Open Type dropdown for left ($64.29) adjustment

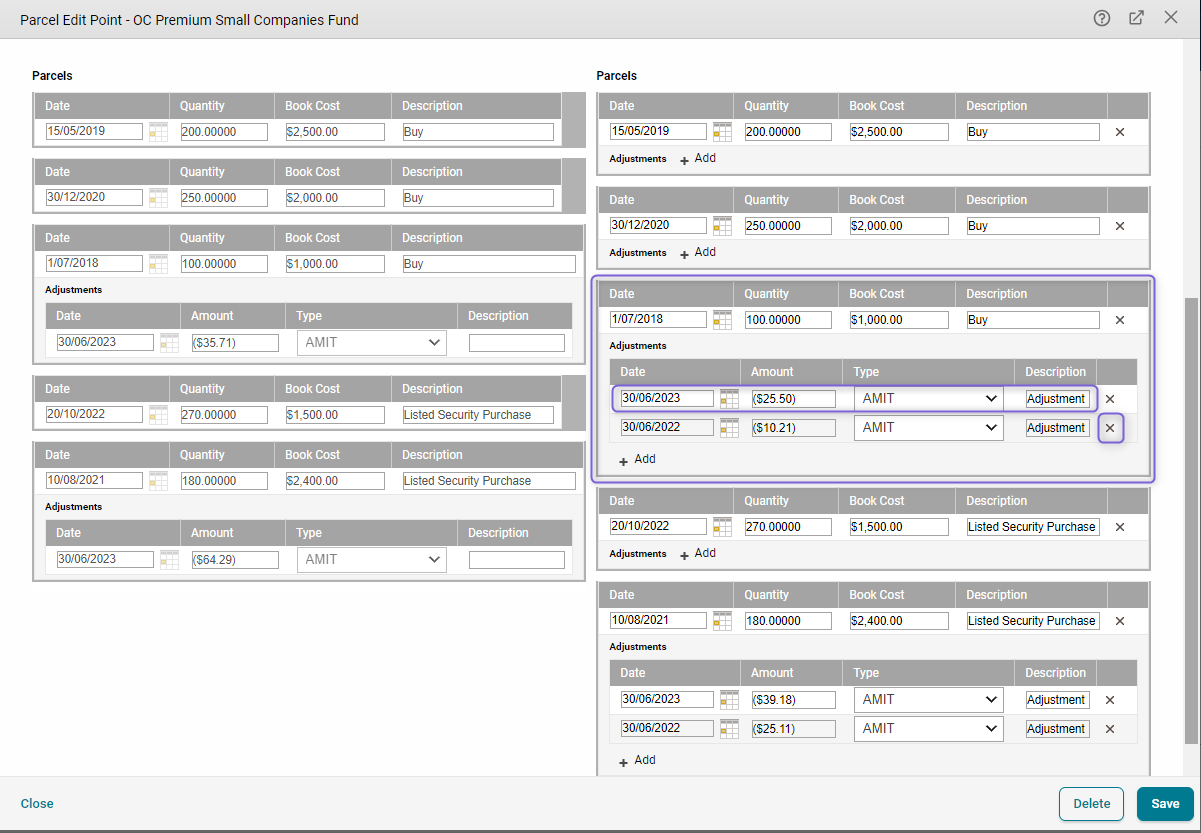[371, 559]
